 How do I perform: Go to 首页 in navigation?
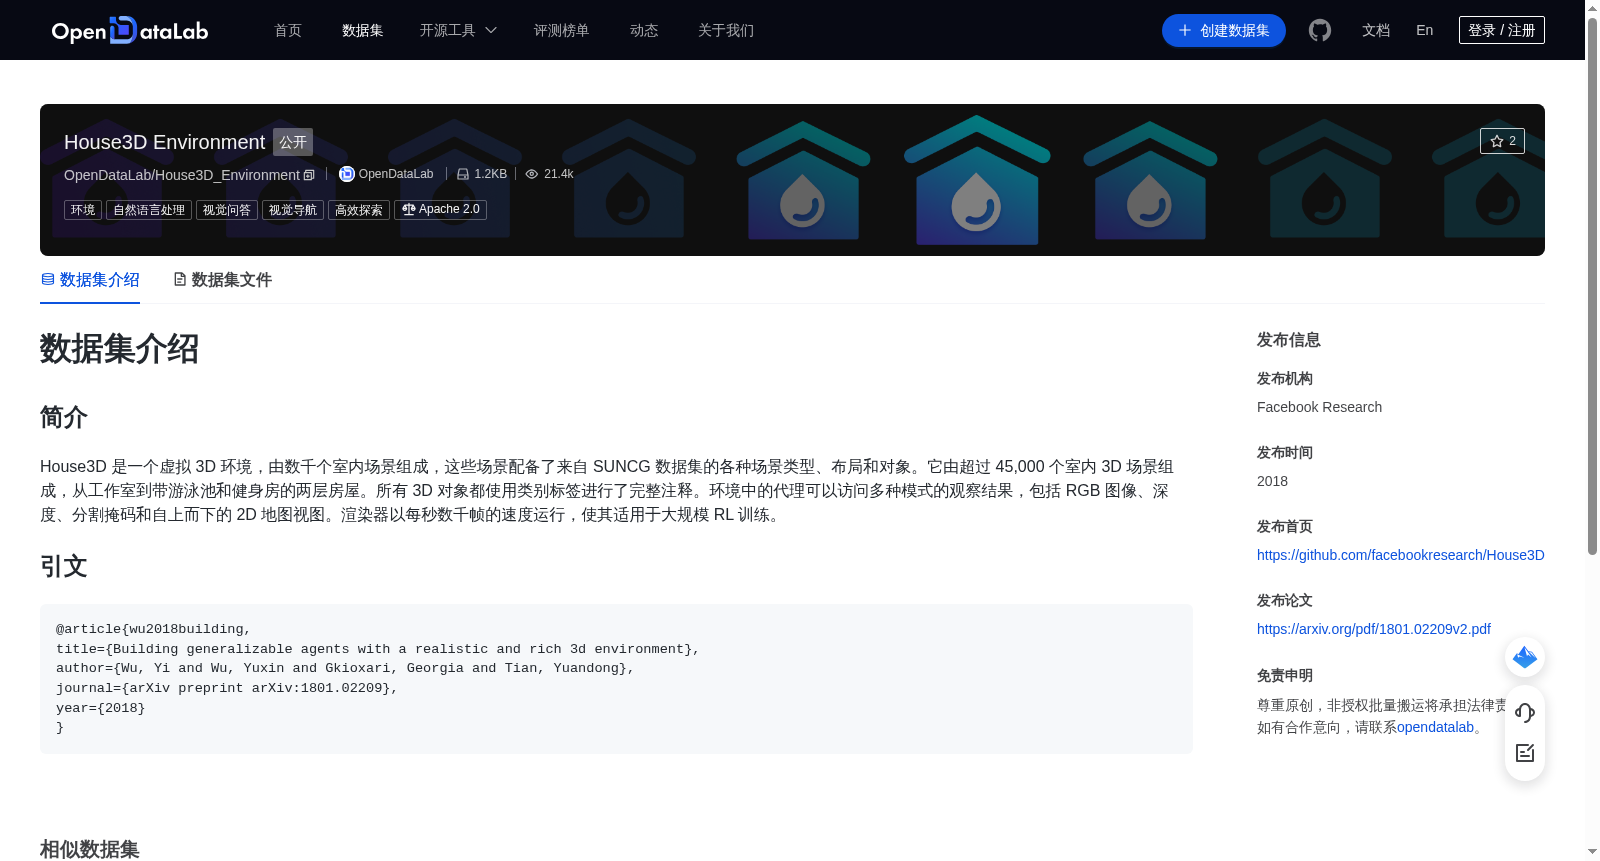coord(288,31)
